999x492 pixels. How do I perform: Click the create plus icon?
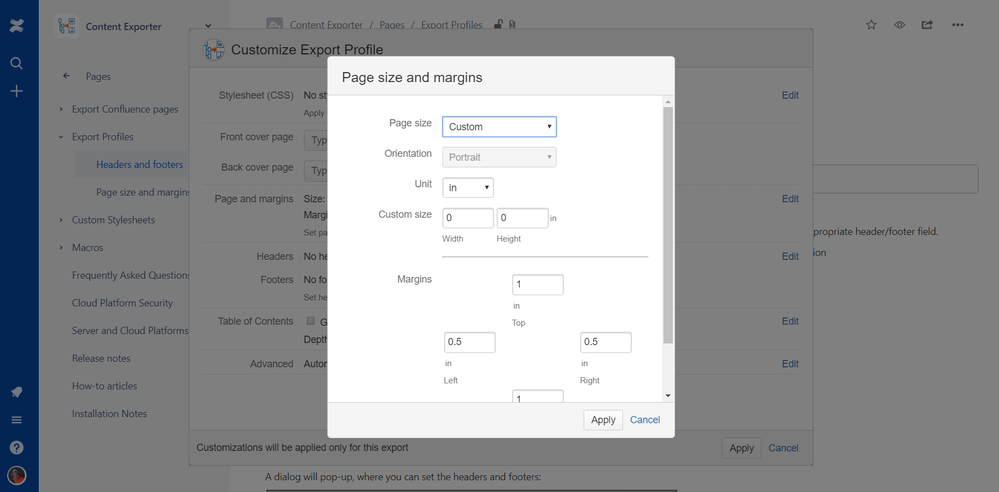click(17, 91)
